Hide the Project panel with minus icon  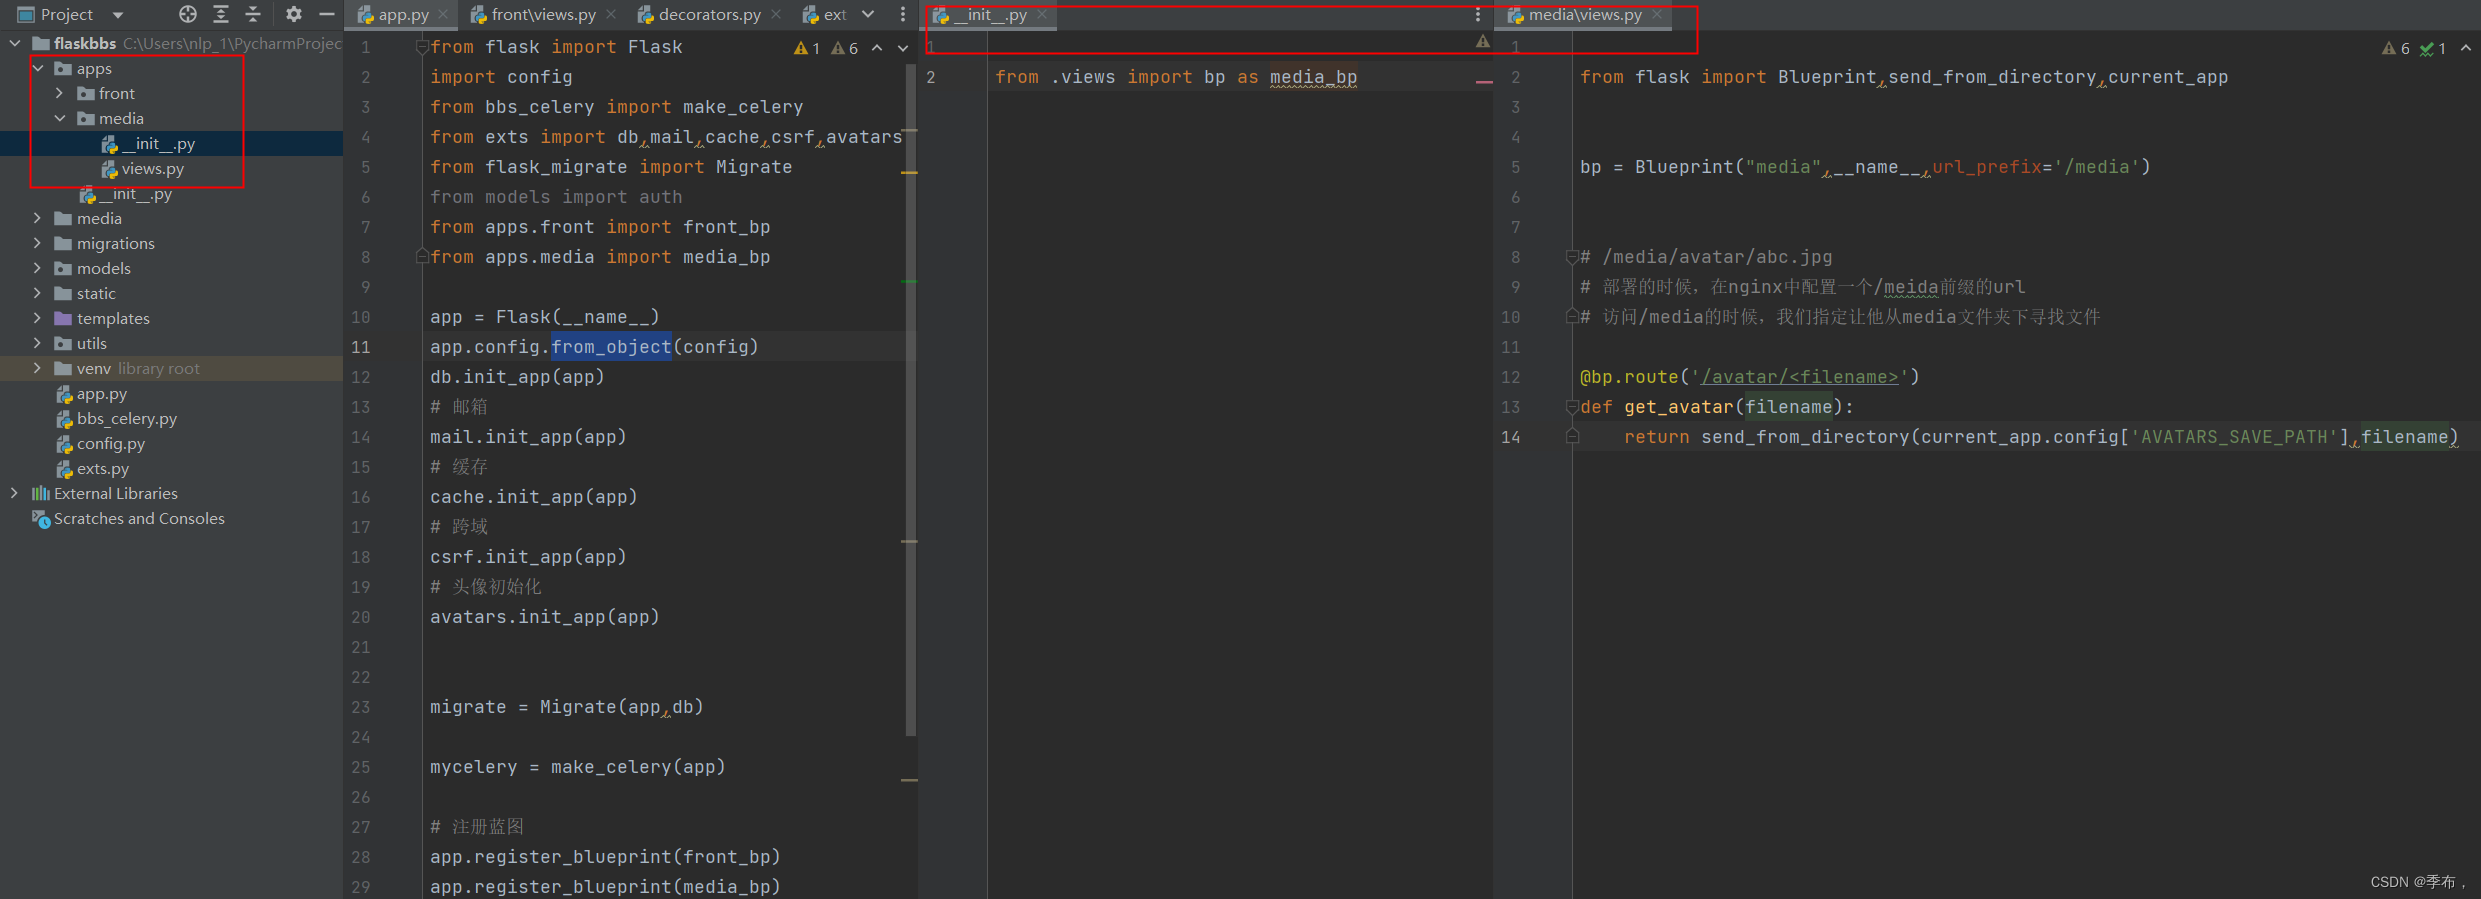tap(326, 14)
